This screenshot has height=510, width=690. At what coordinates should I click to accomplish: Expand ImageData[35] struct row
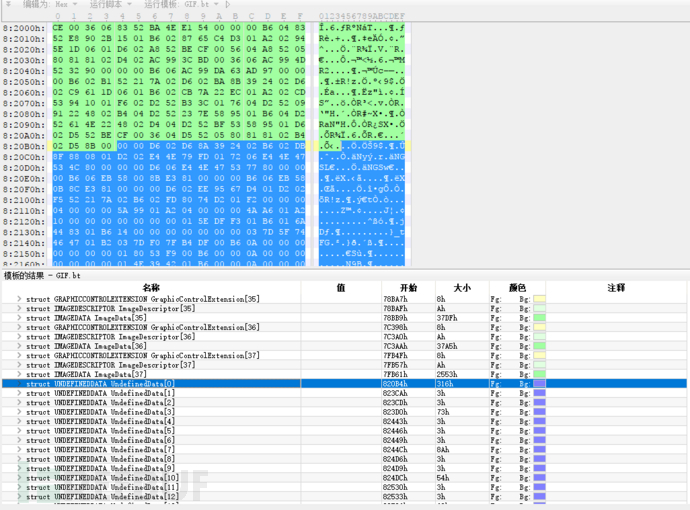(19, 318)
